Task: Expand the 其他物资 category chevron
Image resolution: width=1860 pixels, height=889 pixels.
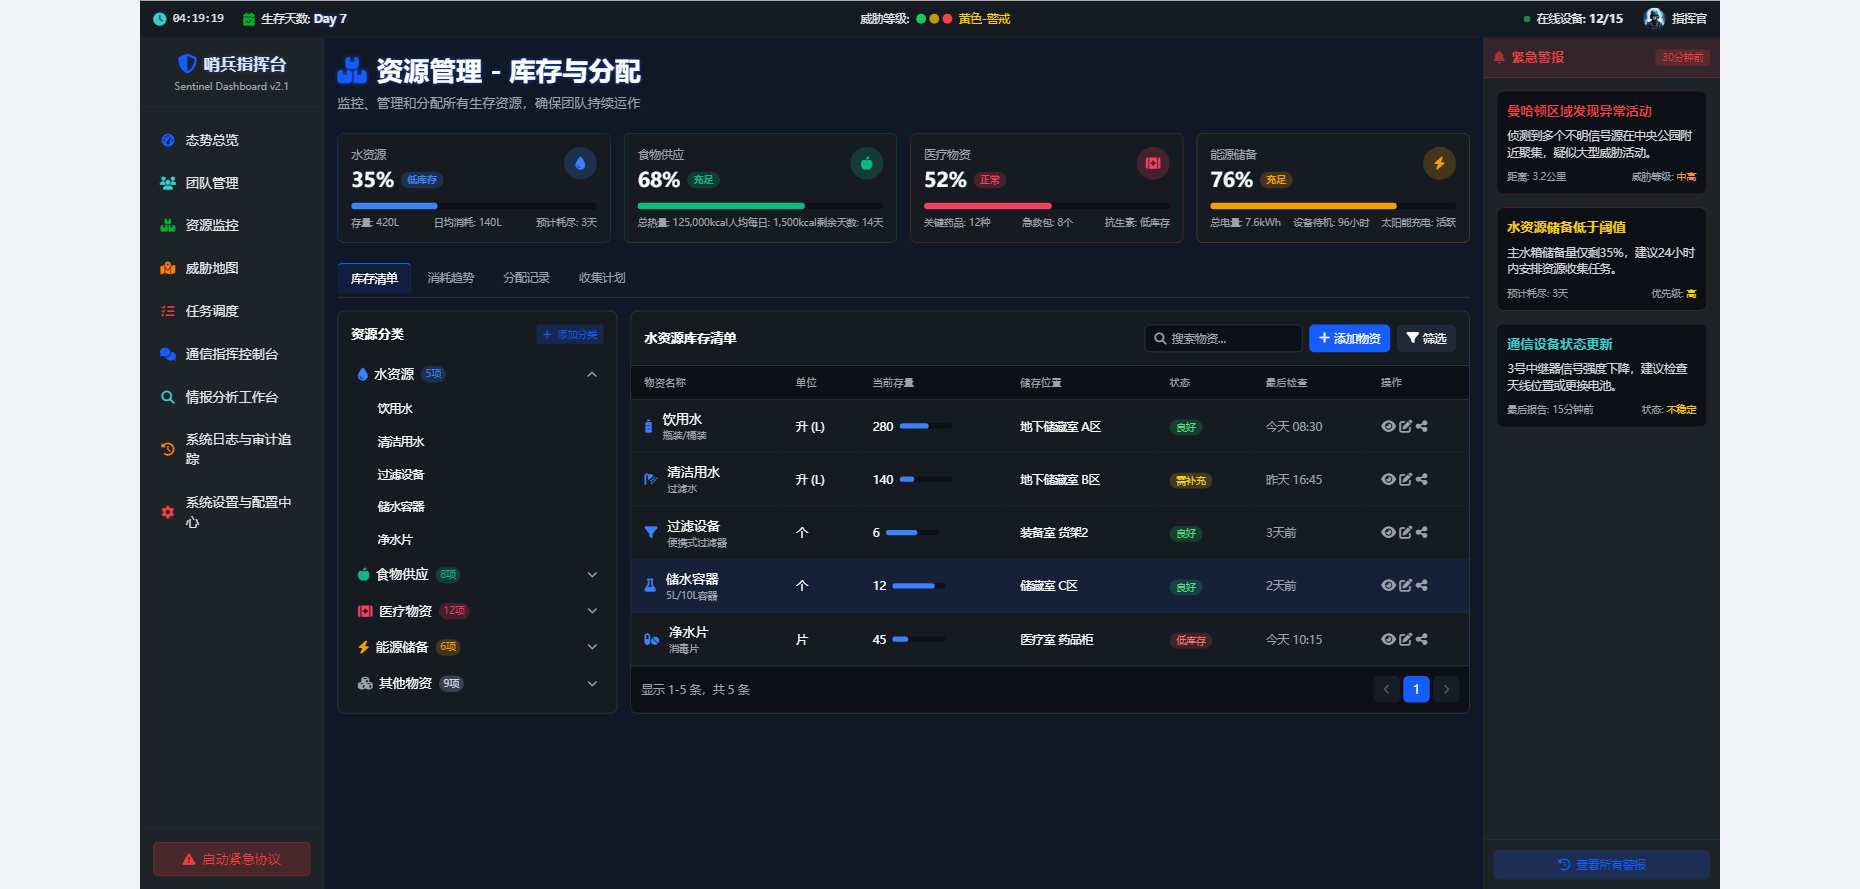Action: click(x=592, y=683)
